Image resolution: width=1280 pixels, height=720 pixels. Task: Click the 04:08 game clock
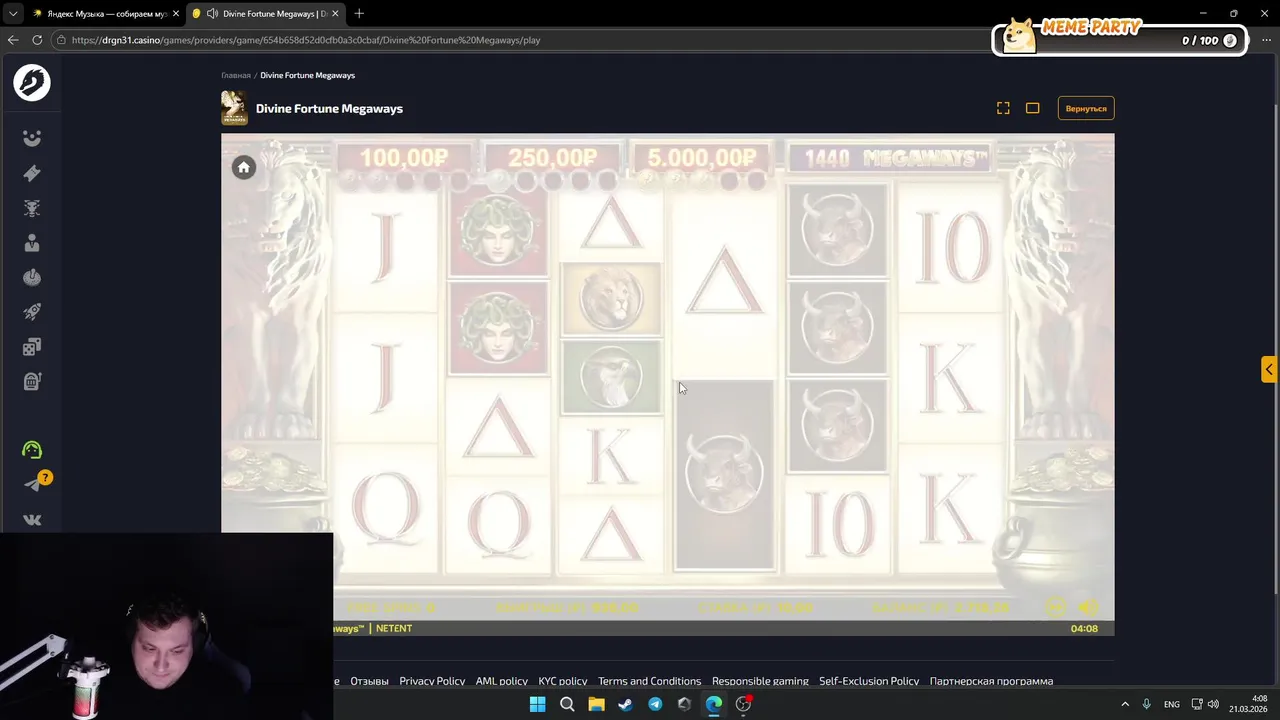pos(1084,628)
